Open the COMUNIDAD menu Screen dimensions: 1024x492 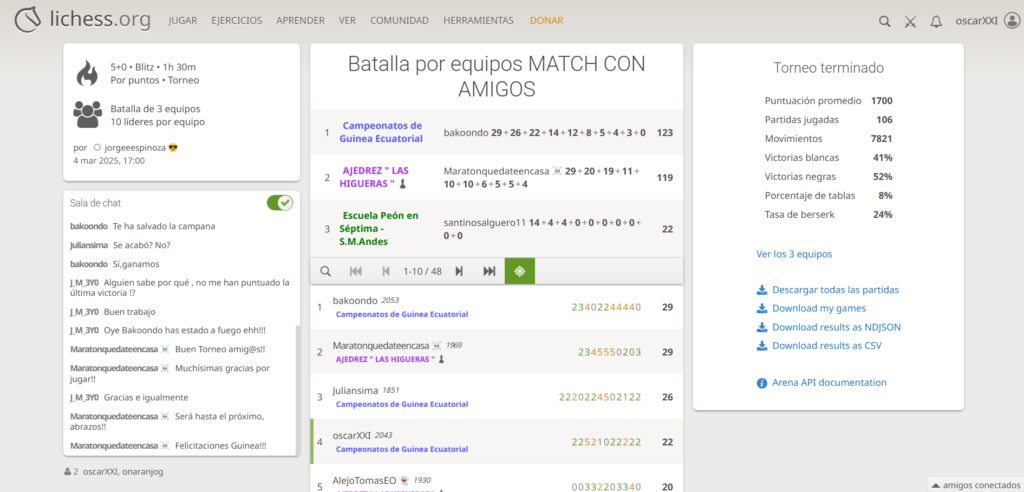pyautogui.click(x=400, y=21)
